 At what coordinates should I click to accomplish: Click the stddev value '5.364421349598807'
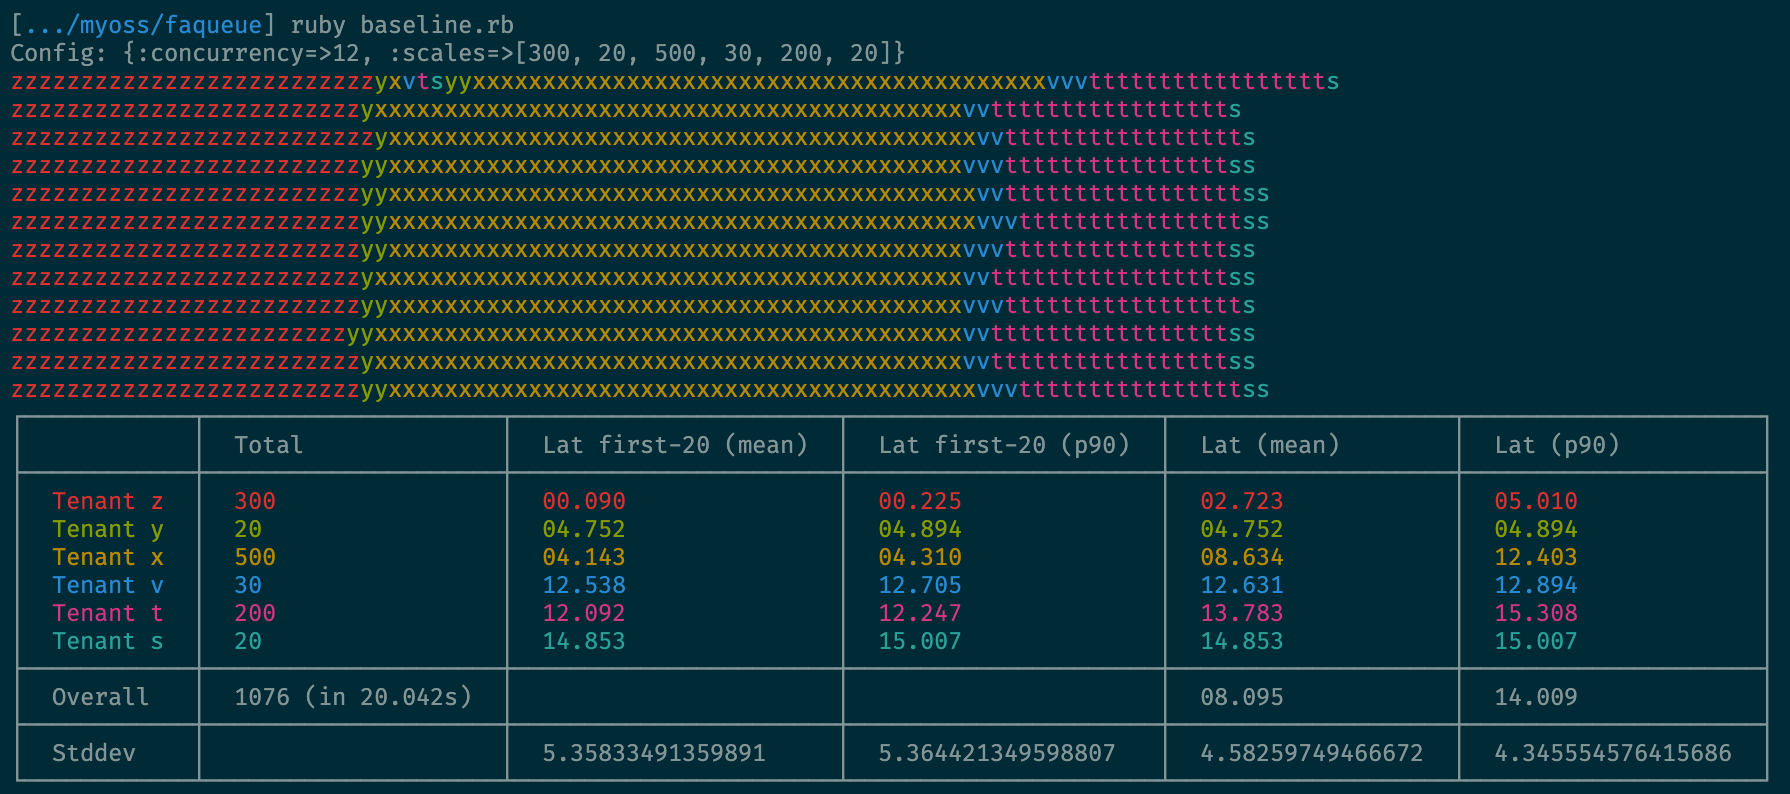coord(997,753)
